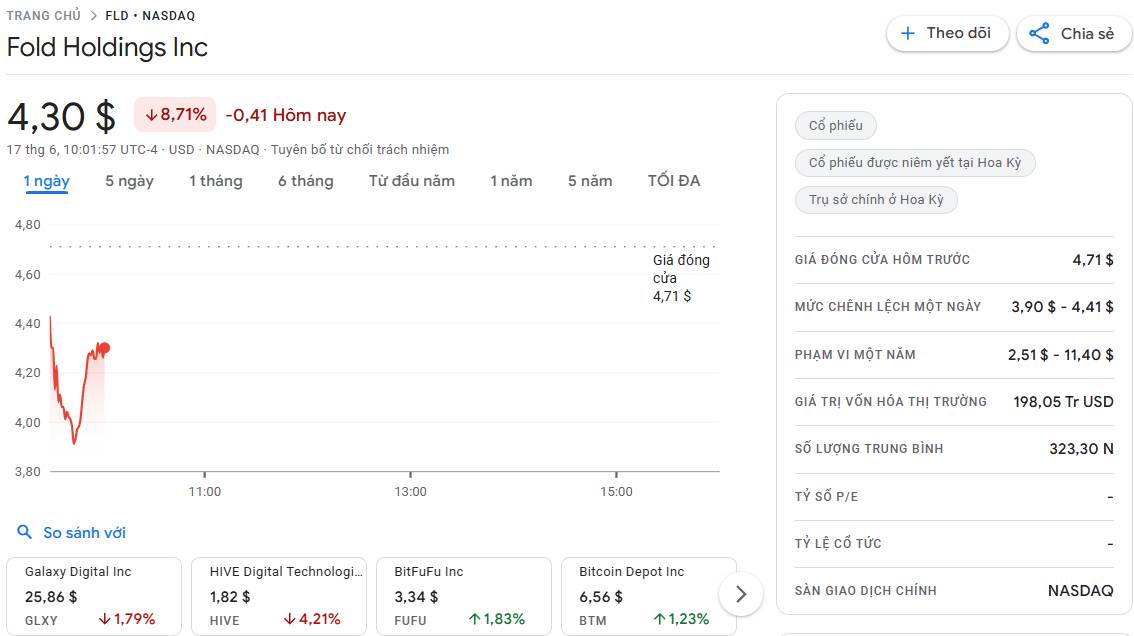
Task: Click the TỶ SỐ P/E row label
Action: [827, 496]
